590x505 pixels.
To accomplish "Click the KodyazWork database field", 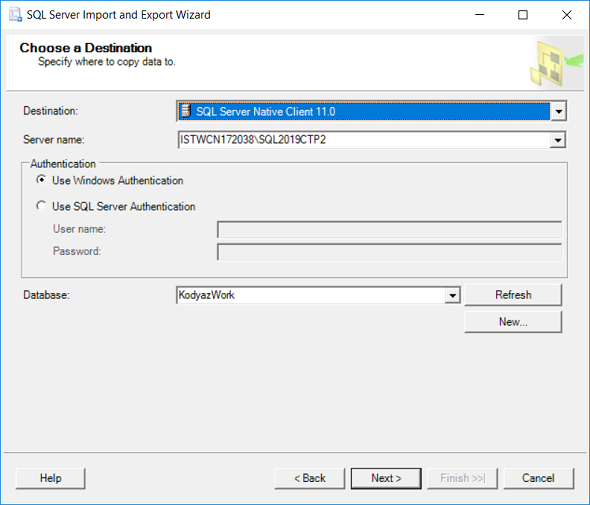I will 311,295.
